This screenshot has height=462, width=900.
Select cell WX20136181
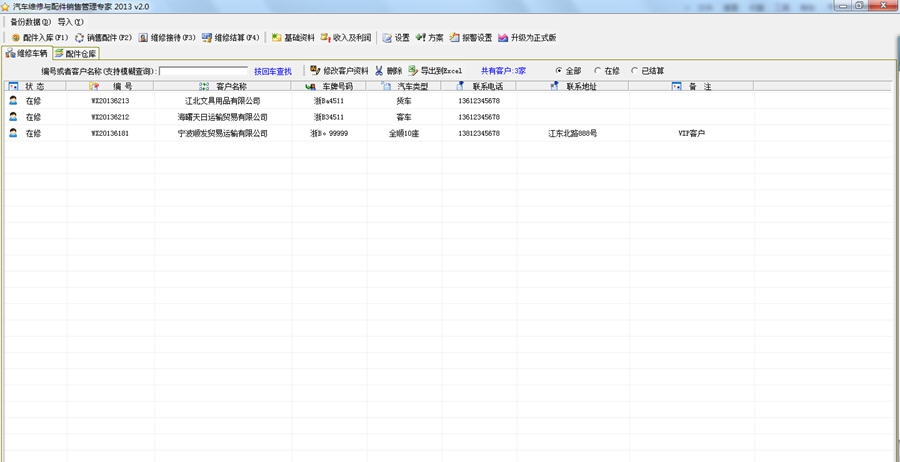[110, 133]
